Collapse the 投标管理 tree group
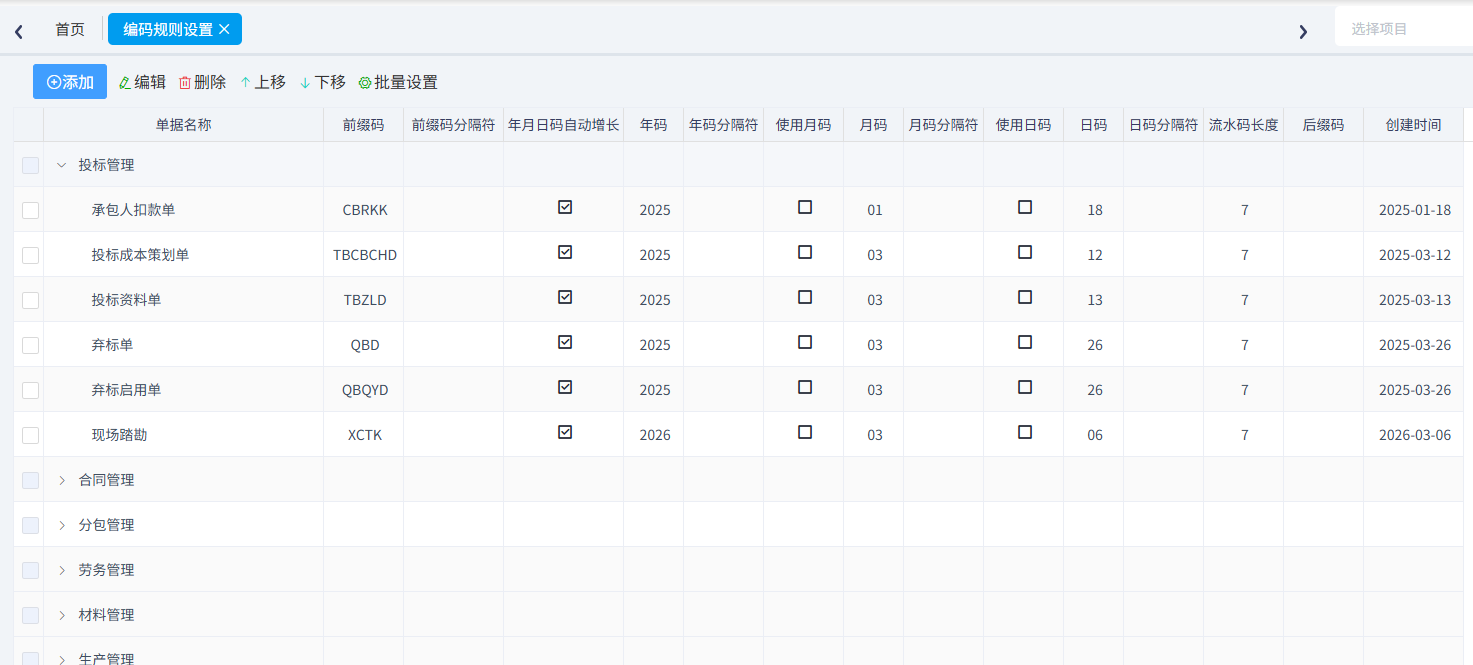The height and width of the screenshot is (665, 1473). coord(61,165)
